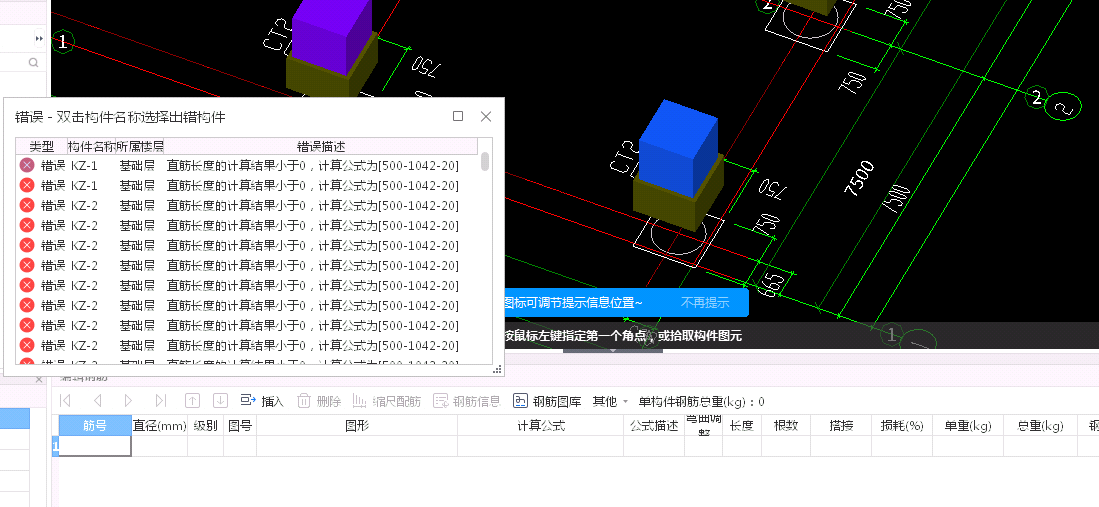
Task: Move rebar row down
Action: tap(220, 401)
